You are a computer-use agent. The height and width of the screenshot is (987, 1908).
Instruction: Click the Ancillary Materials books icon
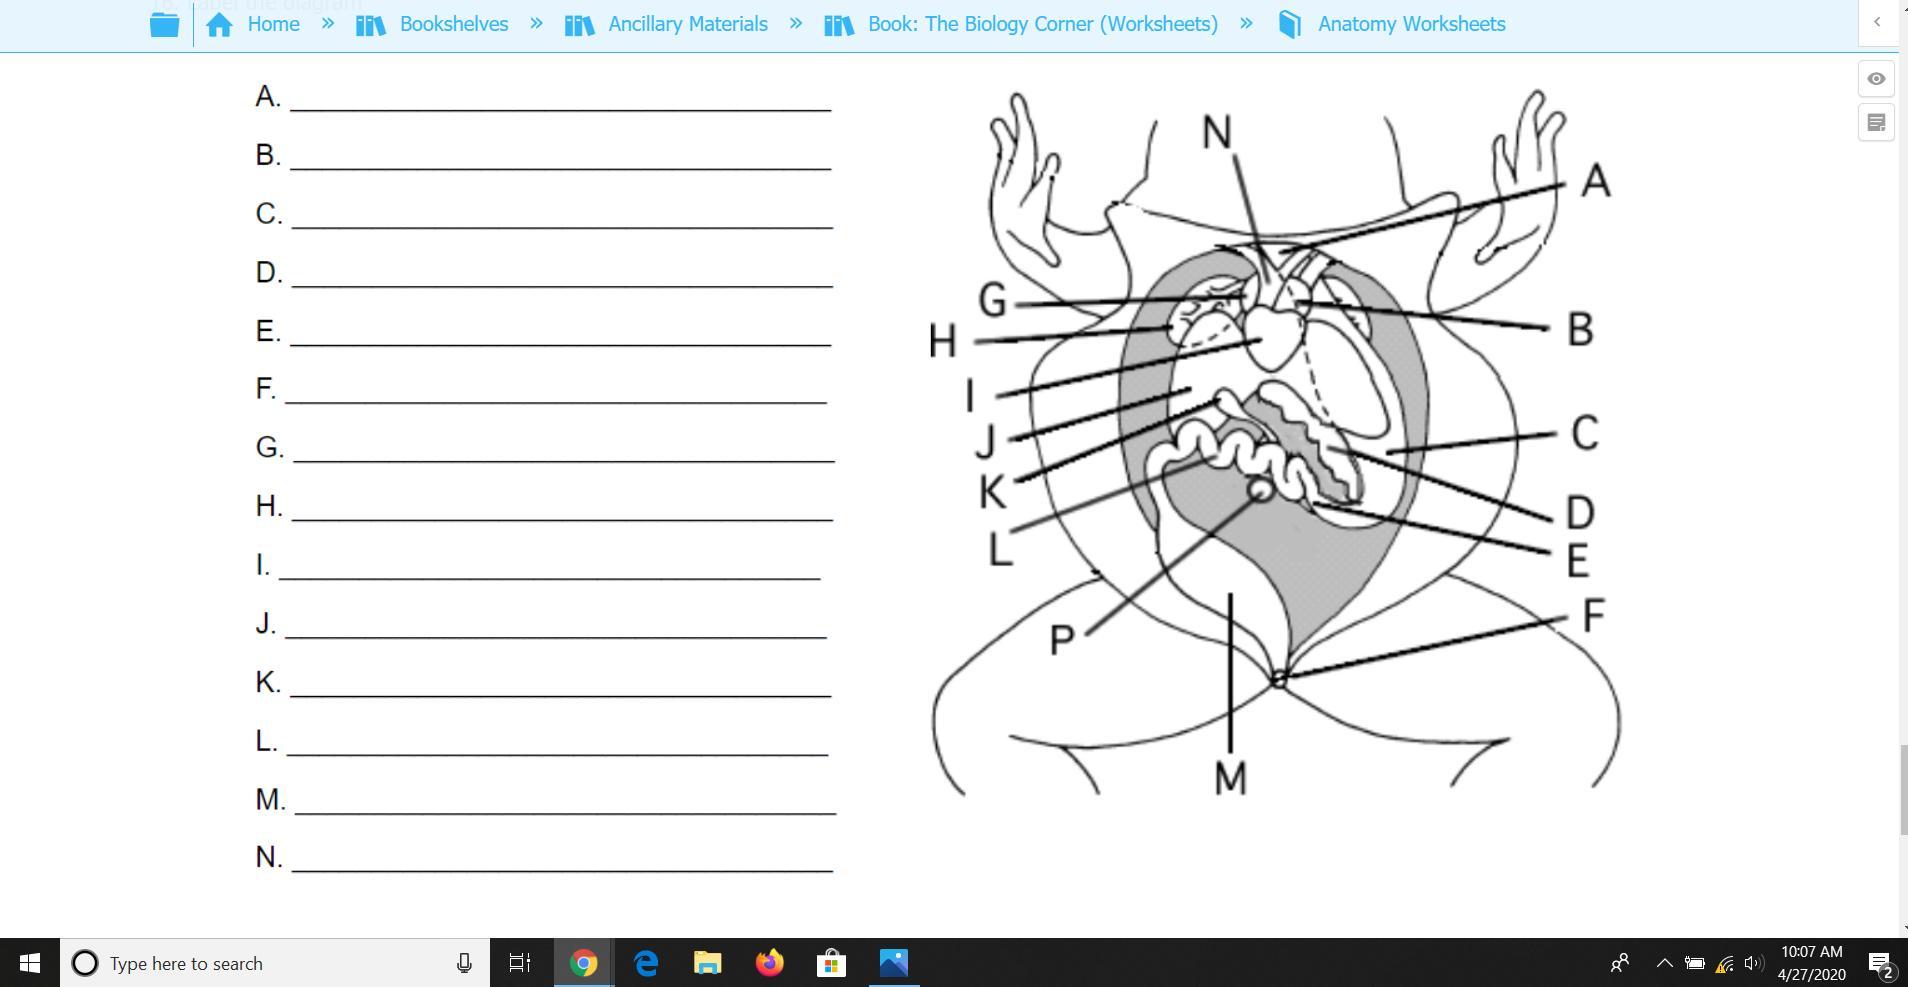click(579, 24)
